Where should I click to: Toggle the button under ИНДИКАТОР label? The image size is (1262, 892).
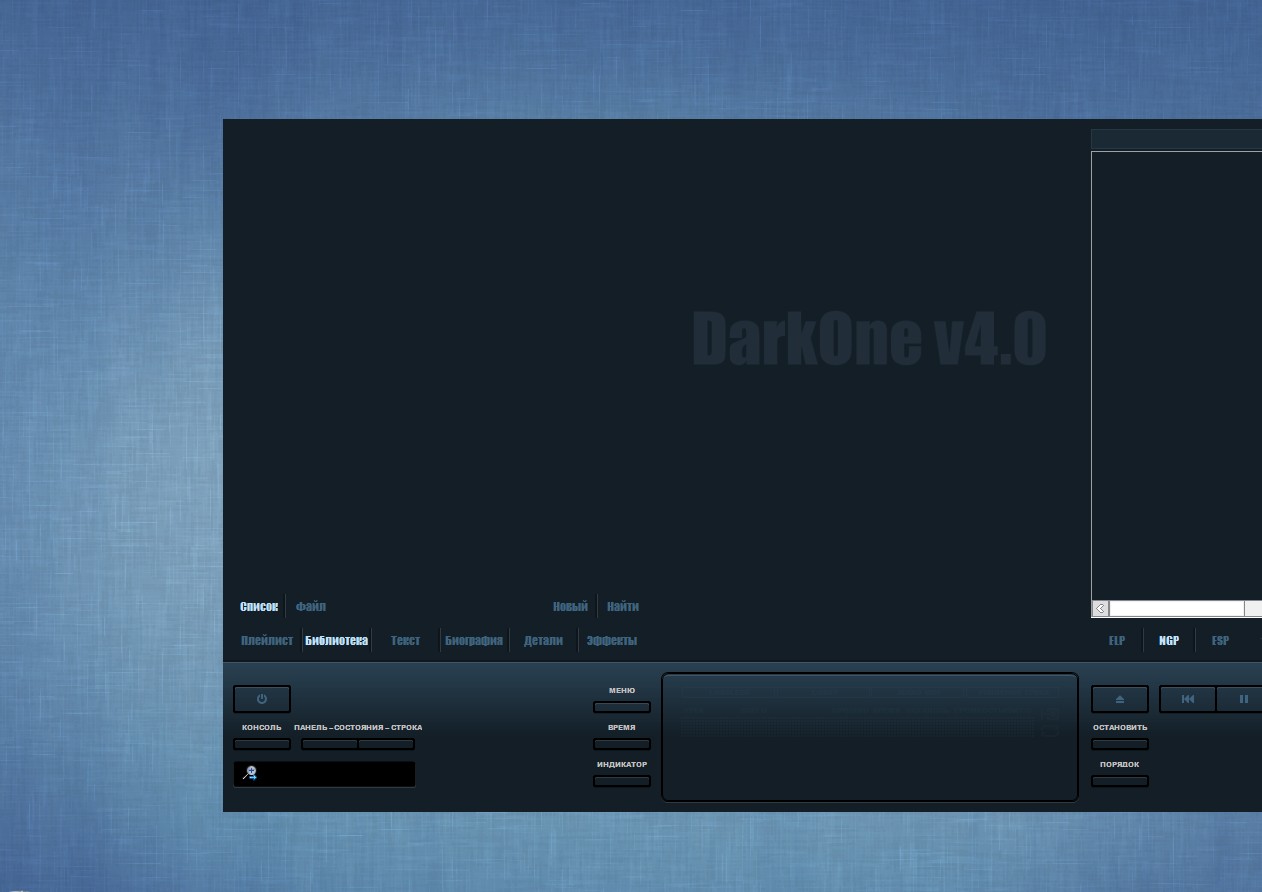[622, 781]
